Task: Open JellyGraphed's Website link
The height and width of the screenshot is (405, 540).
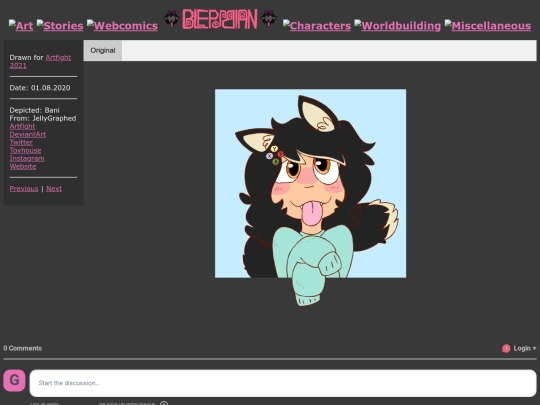Action: point(23,166)
